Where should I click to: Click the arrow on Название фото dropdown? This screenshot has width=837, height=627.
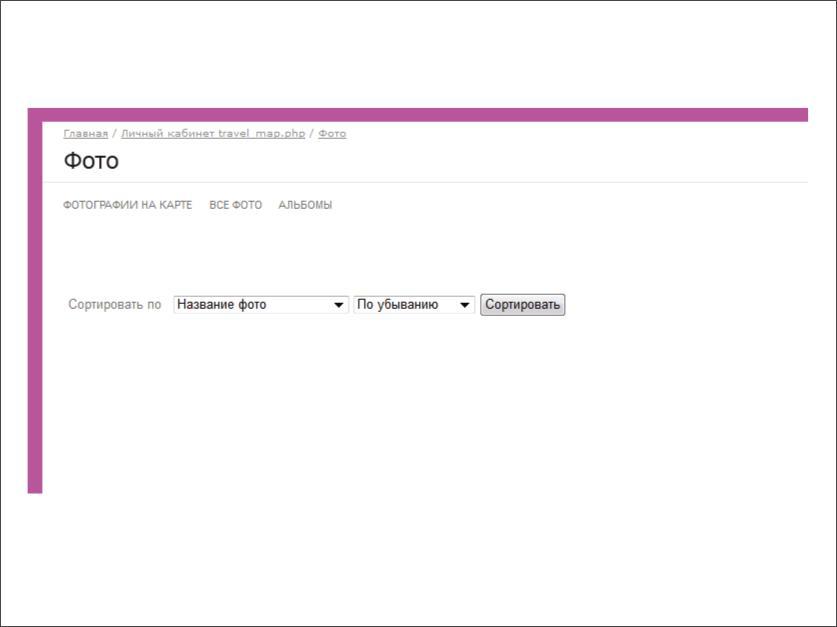[x=339, y=305]
